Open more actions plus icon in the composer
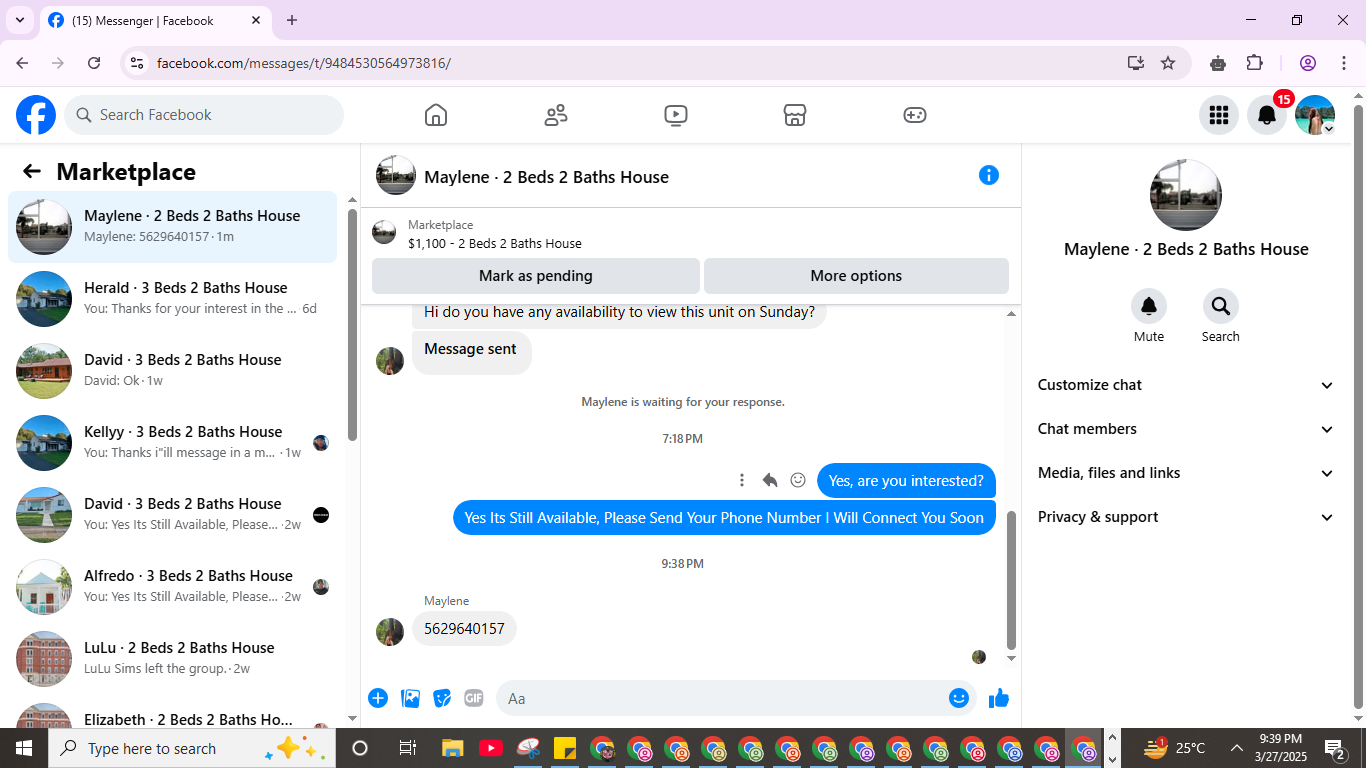1366x768 pixels. pyautogui.click(x=378, y=698)
